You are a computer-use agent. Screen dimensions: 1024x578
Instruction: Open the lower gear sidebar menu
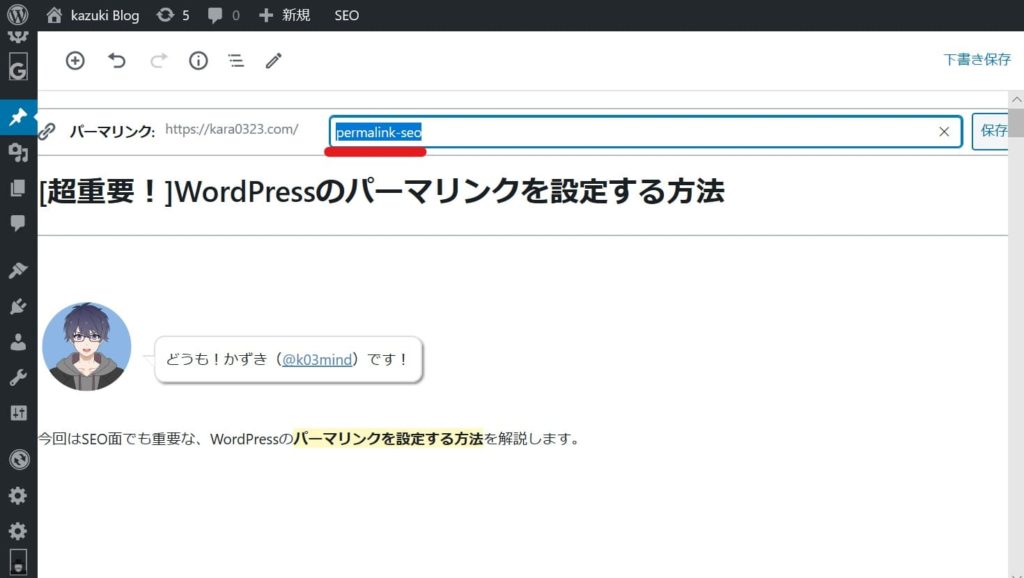coord(18,530)
